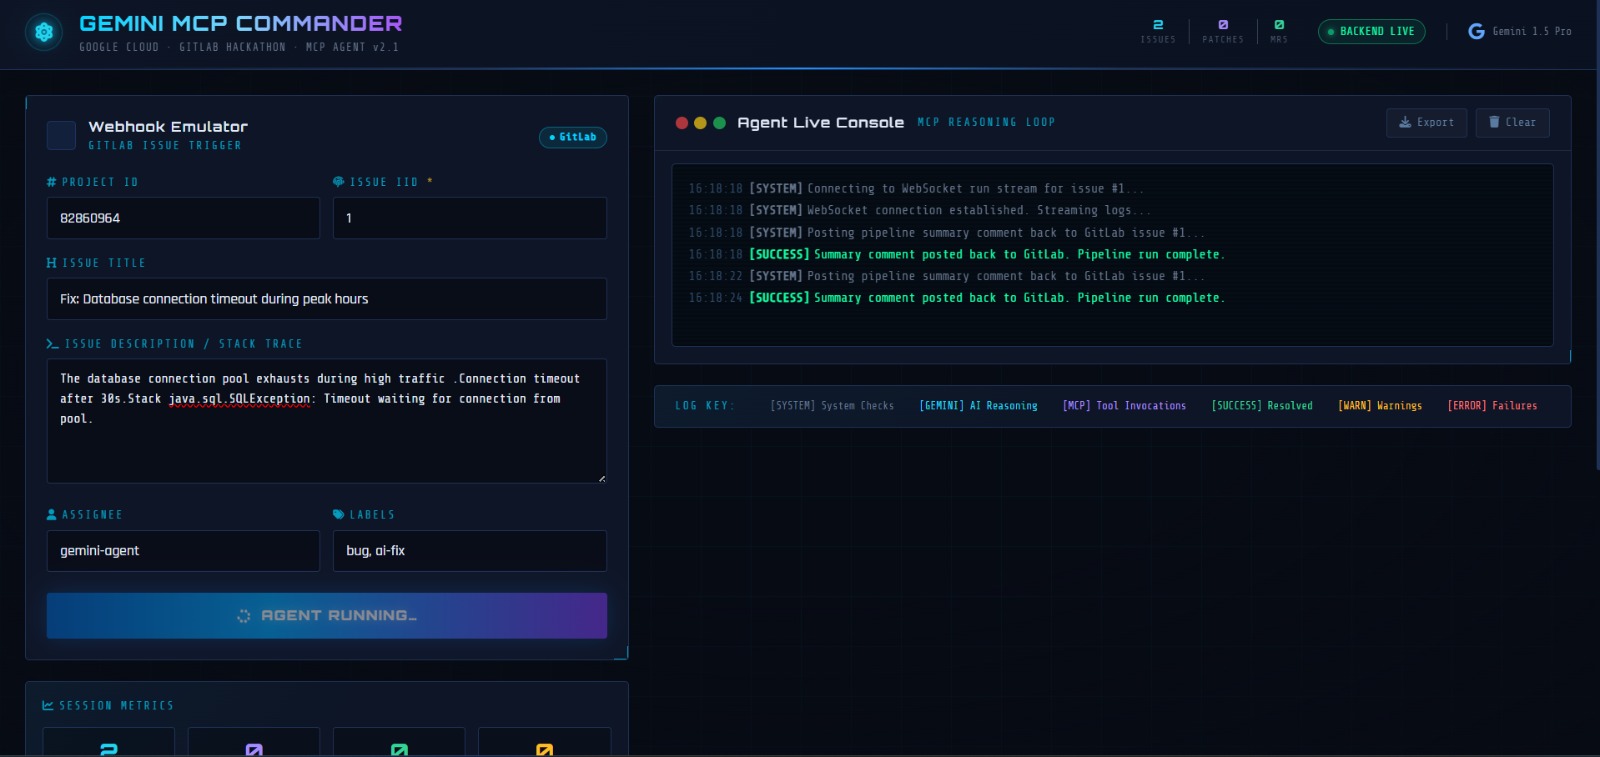Click '[WARN] Warnings' in log key

(1380, 406)
